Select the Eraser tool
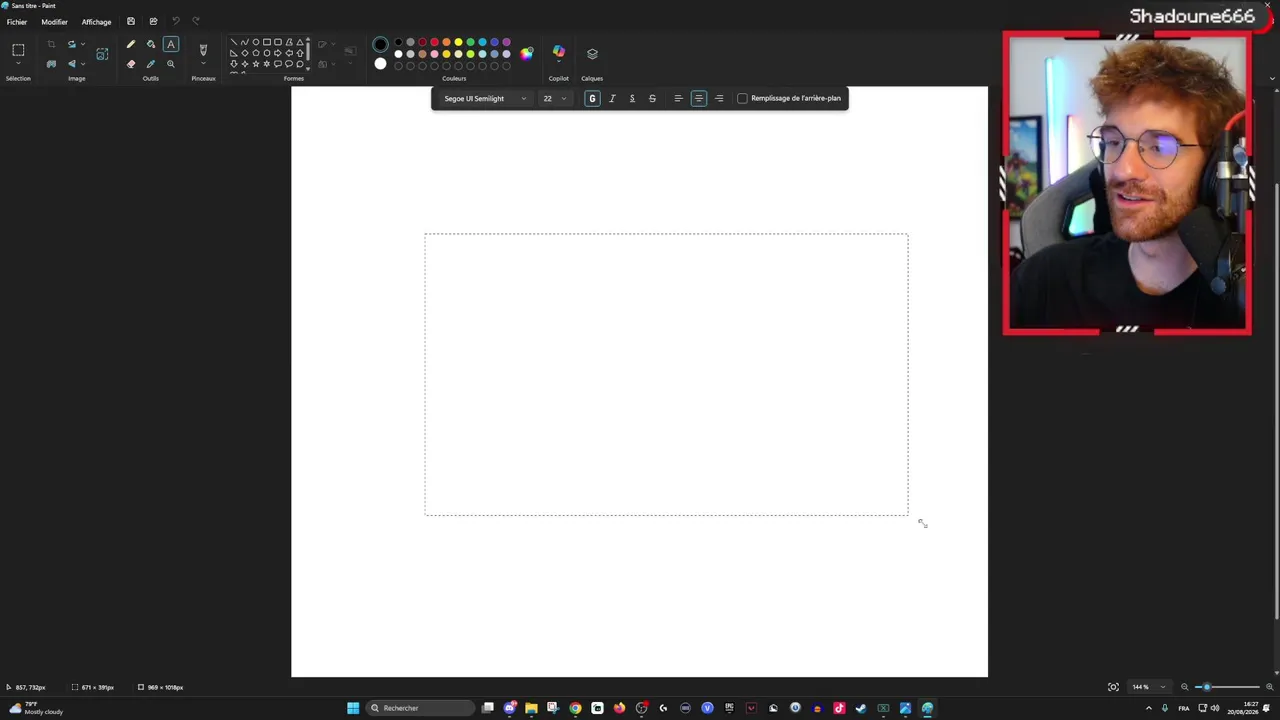1280x720 pixels. coord(130,64)
